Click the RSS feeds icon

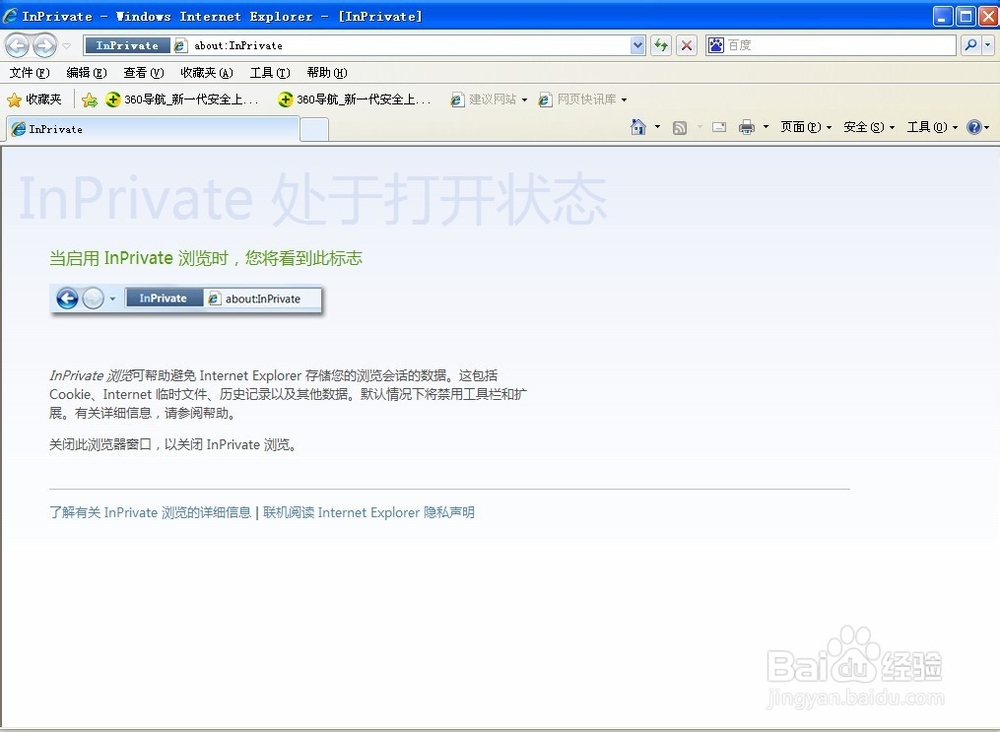[678, 127]
